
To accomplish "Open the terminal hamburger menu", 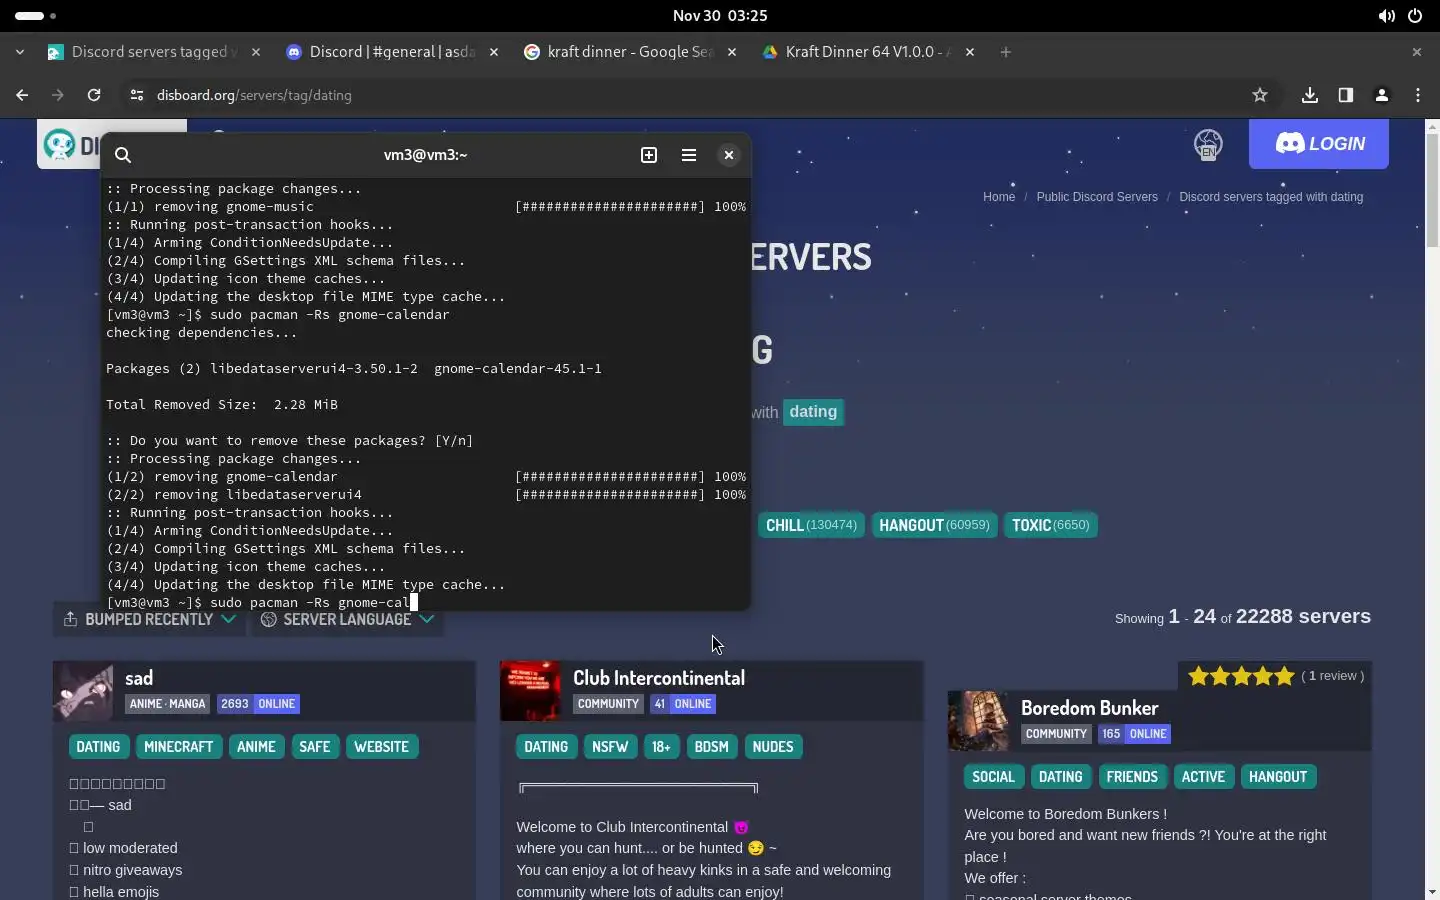I will (x=689, y=155).
